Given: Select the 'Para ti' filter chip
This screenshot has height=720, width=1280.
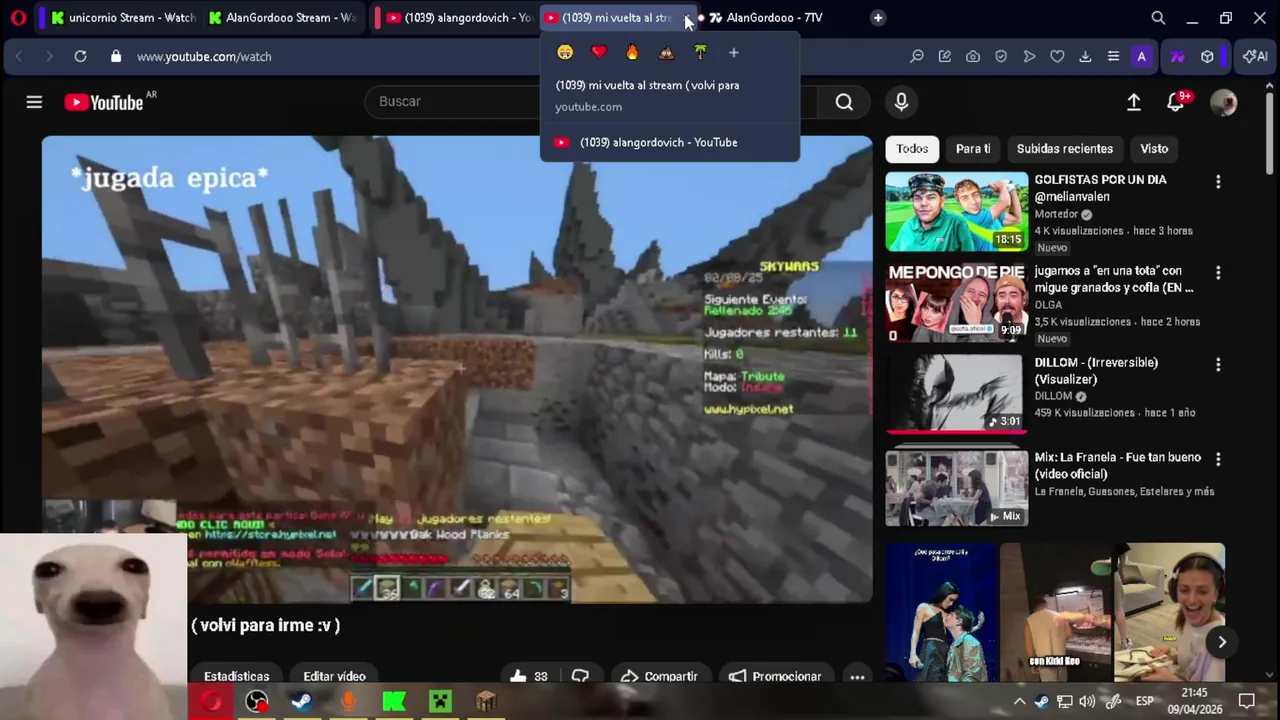Looking at the screenshot, I should tap(973, 149).
